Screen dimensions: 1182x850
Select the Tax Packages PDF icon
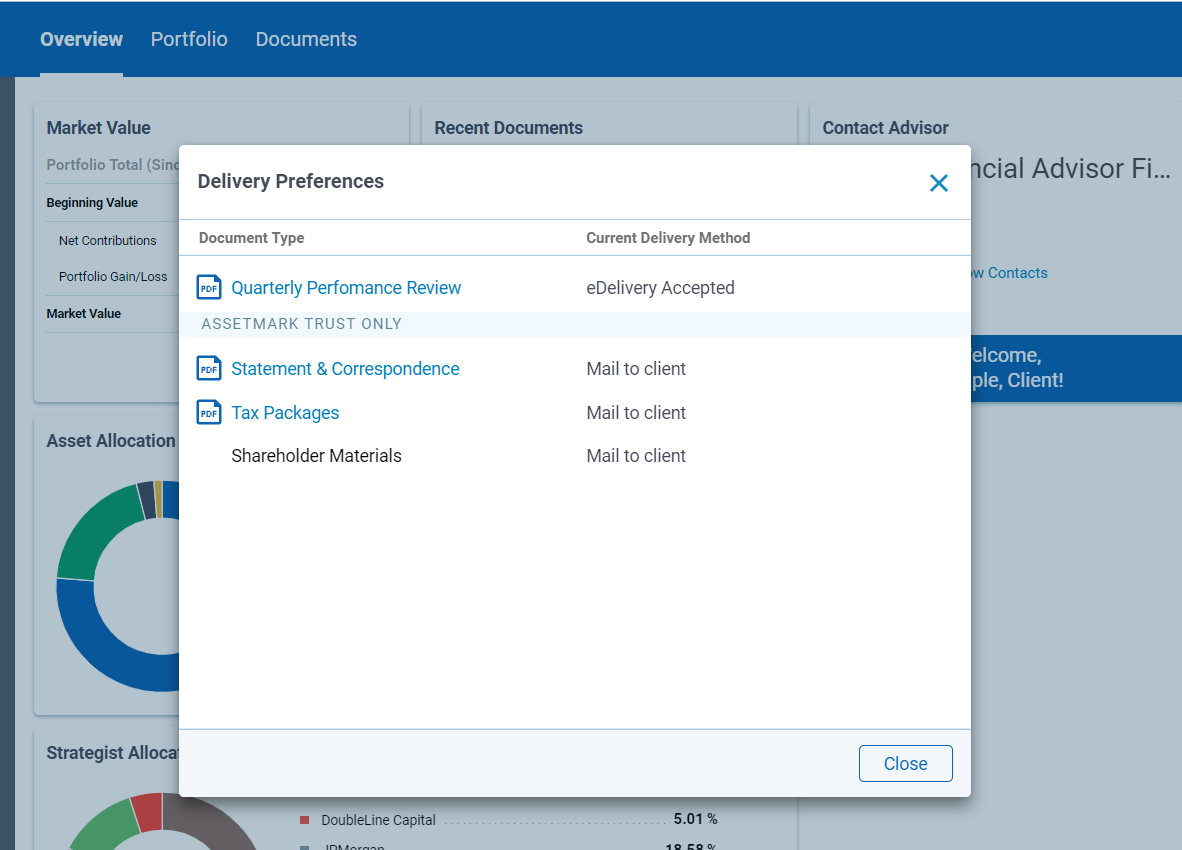click(208, 412)
